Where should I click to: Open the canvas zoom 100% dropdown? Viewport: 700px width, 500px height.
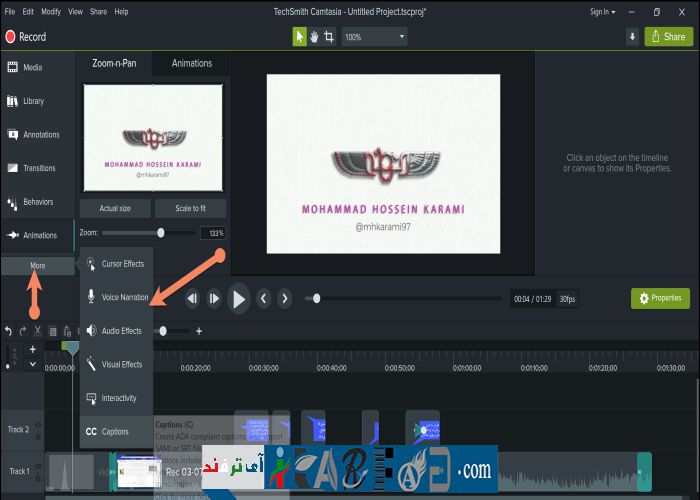pos(375,37)
